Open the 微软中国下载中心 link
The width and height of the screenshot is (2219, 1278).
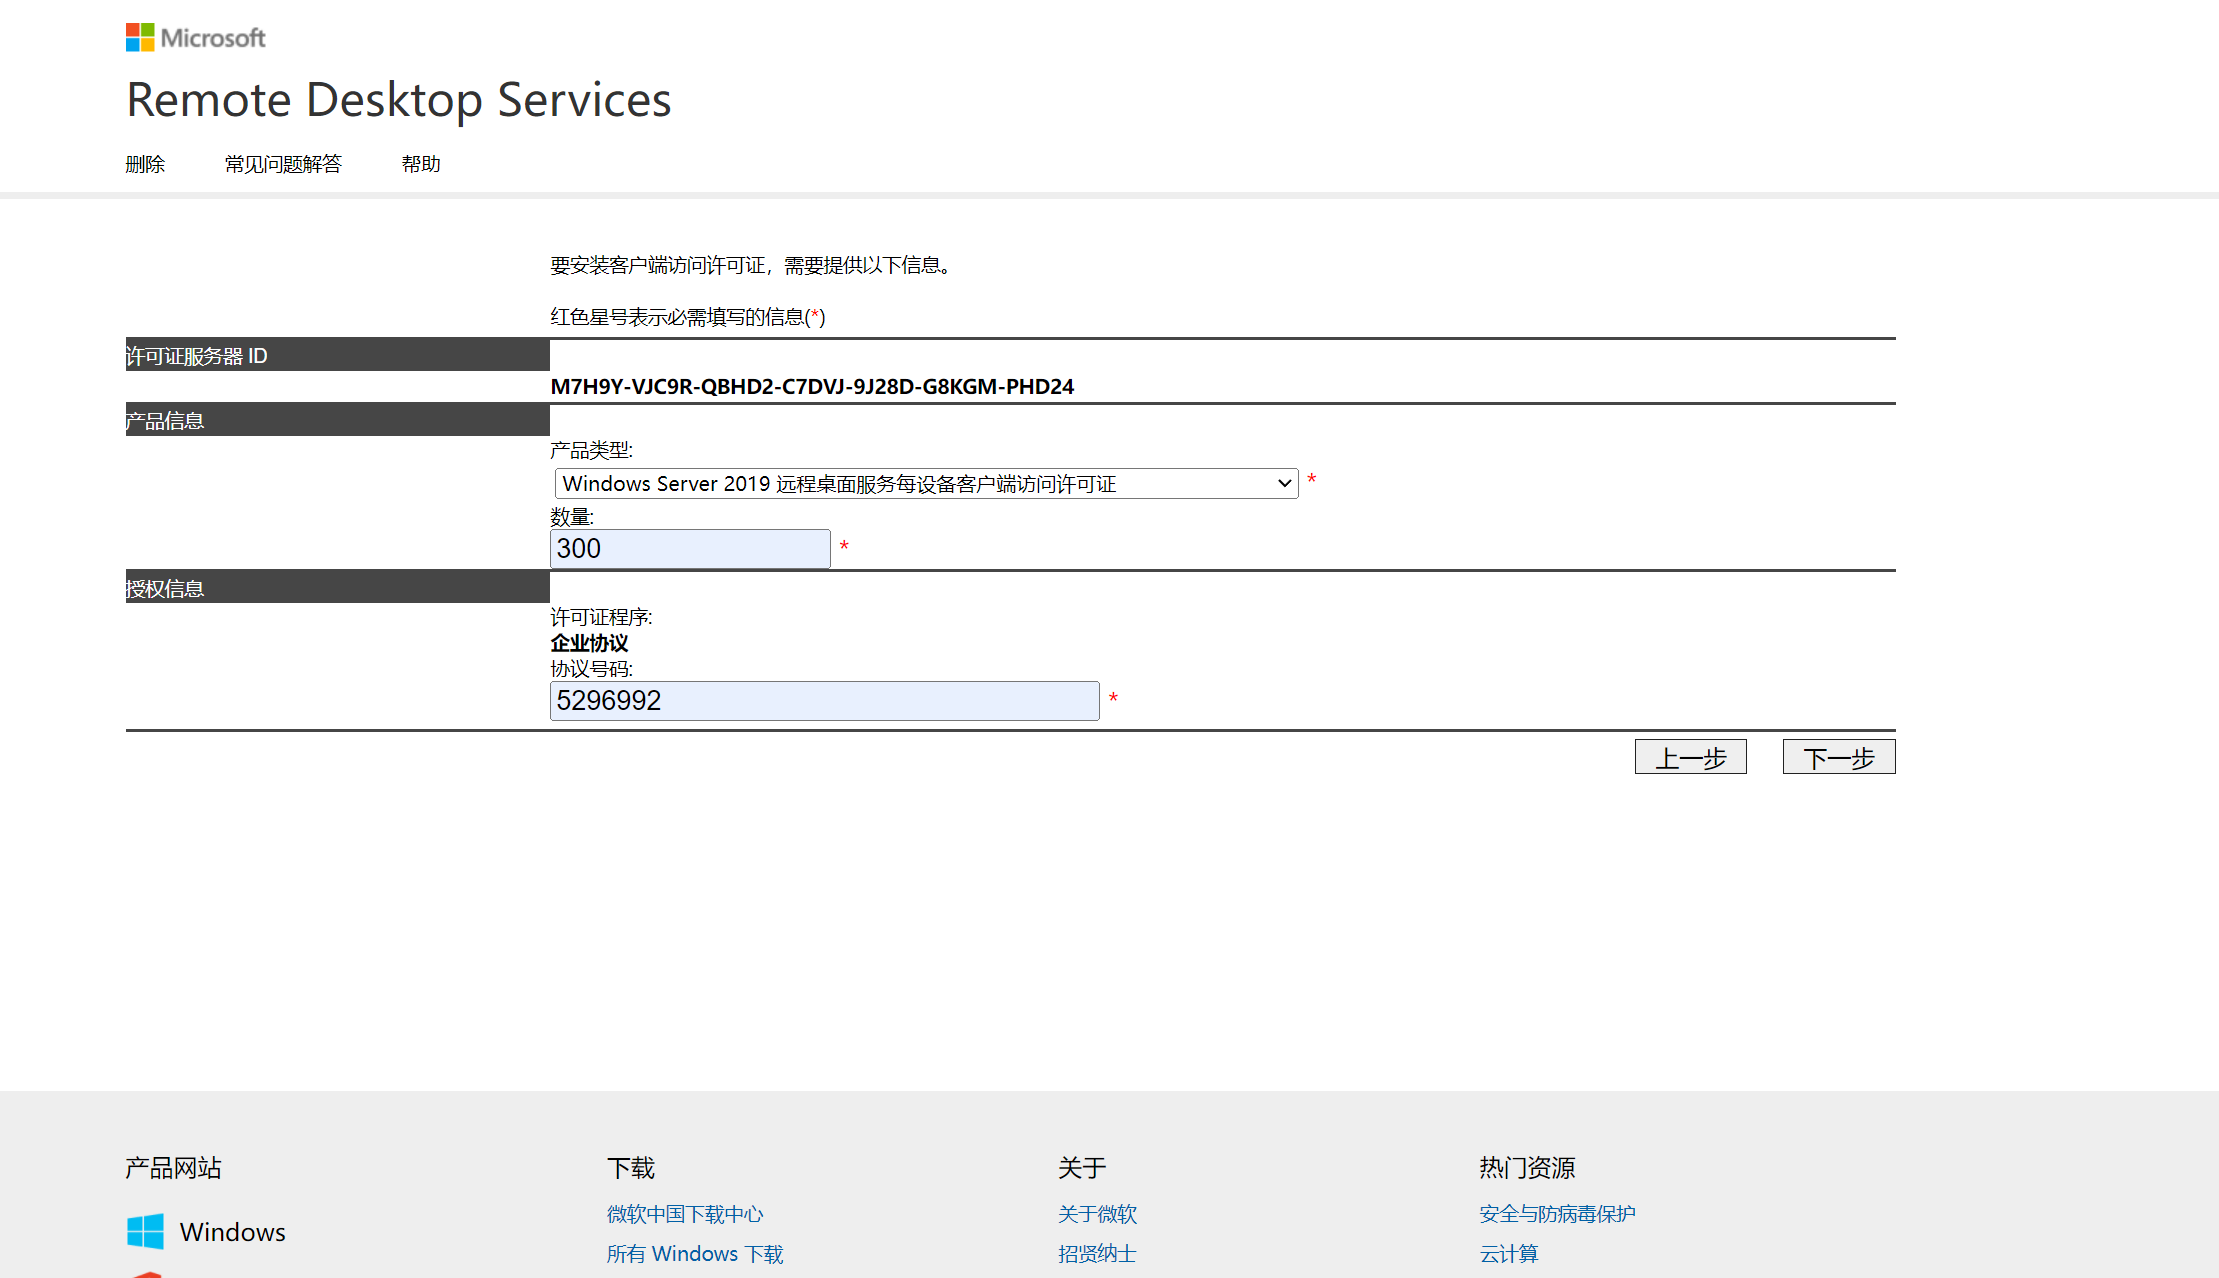click(685, 1214)
